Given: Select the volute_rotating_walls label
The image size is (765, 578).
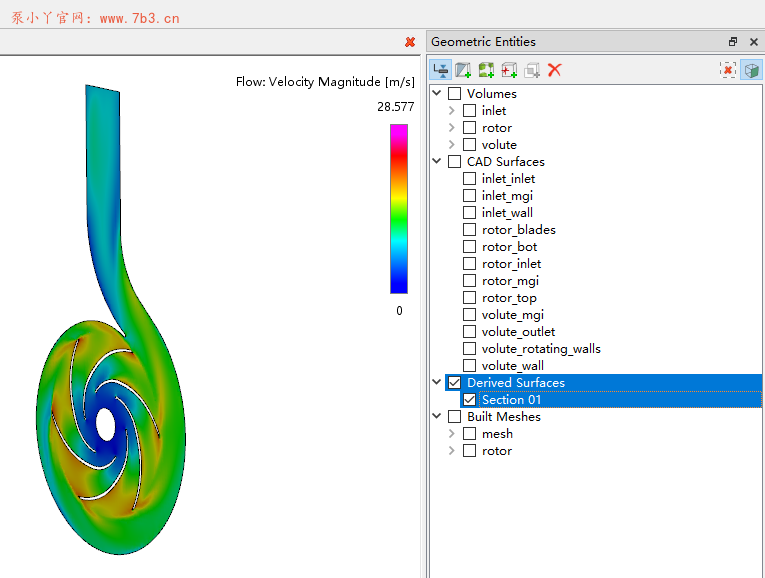Looking at the screenshot, I should coord(541,349).
